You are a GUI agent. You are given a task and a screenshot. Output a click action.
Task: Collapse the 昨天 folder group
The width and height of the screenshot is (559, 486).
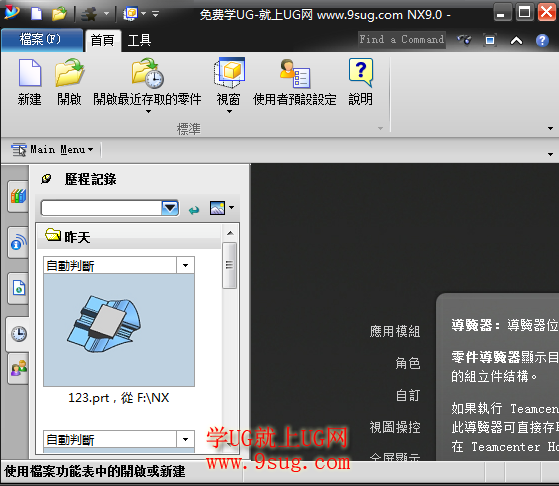129,237
